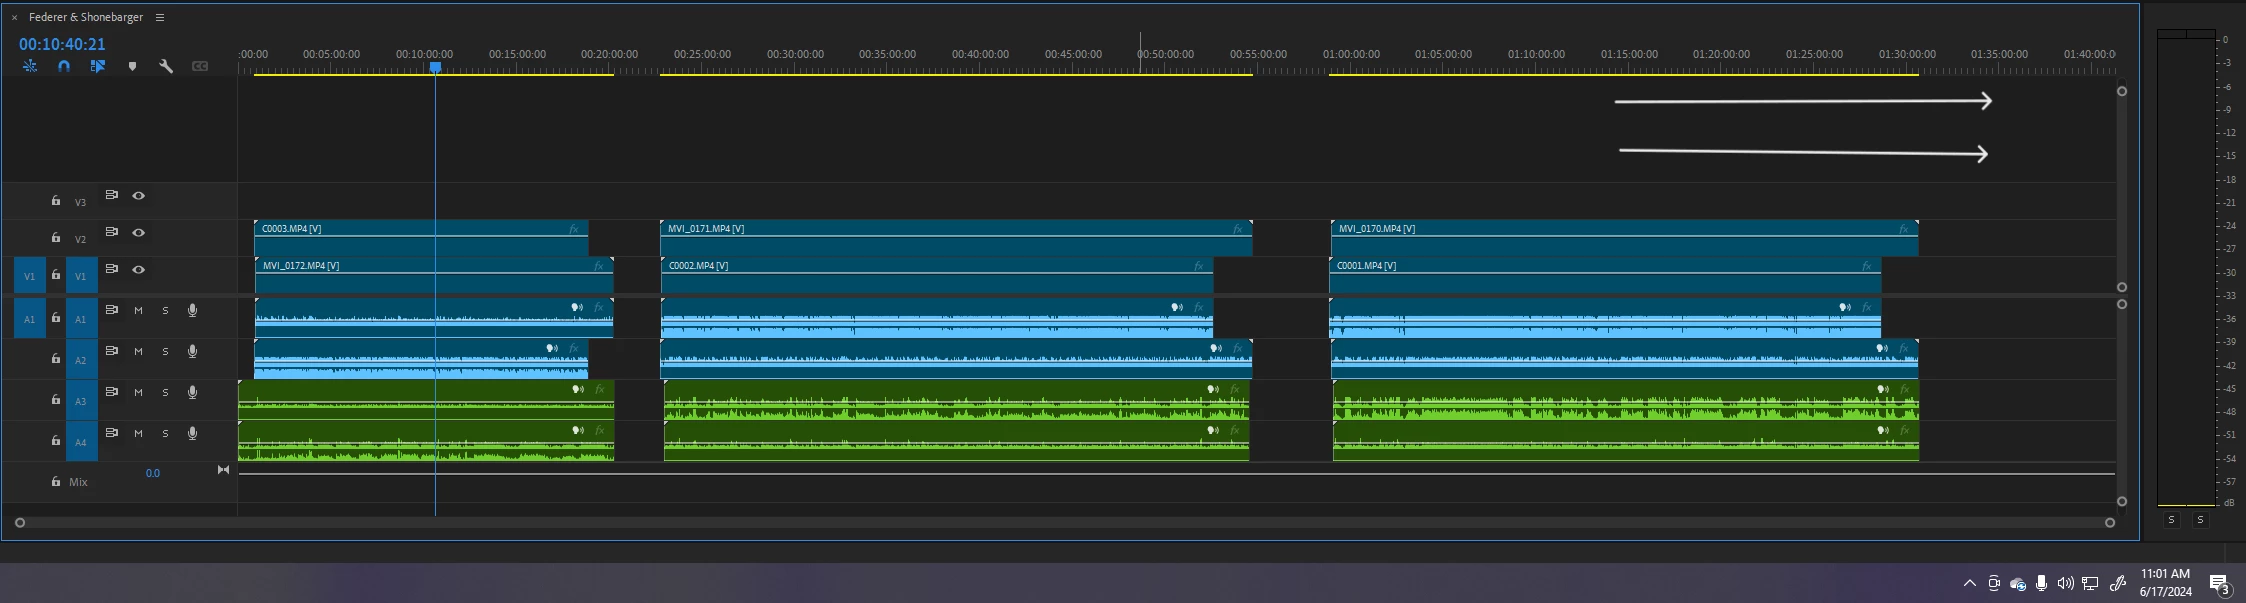The width and height of the screenshot is (2246, 603).
Task: Select the C0002.MP4 video clip
Action: 937,275
